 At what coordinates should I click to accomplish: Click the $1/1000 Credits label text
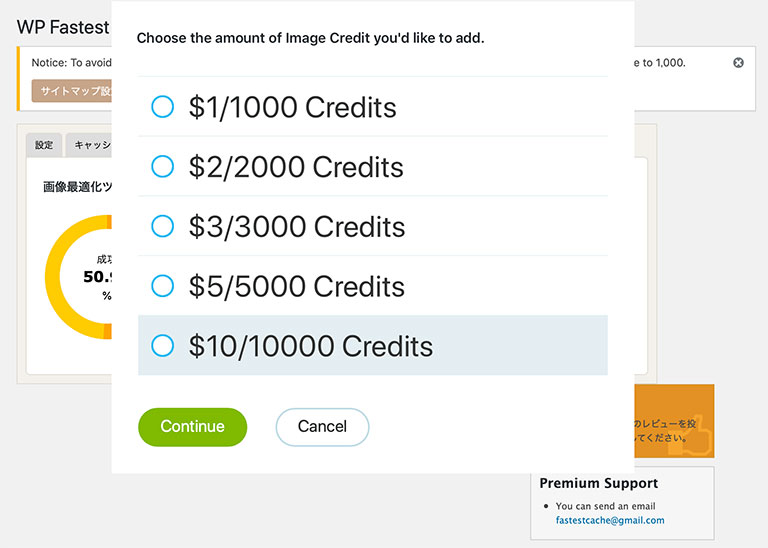point(292,107)
